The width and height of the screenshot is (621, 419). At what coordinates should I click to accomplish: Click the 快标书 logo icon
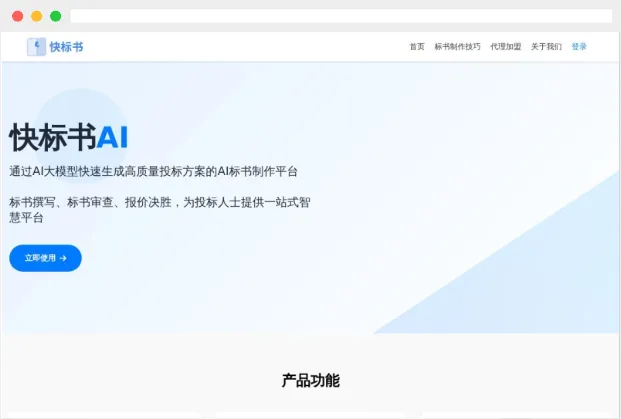tap(36, 47)
